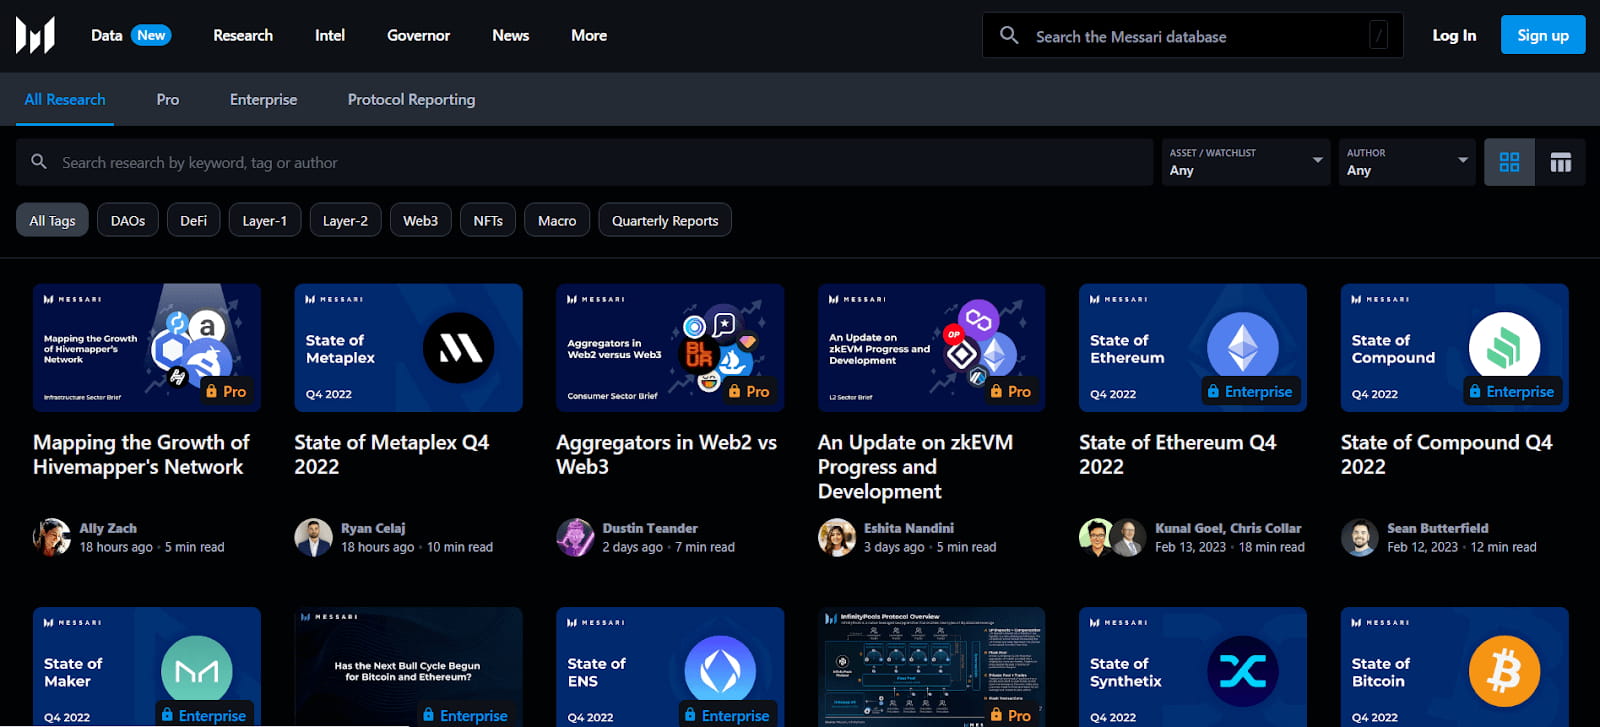
Task: Filter by the Web3 tag
Action: [420, 220]
